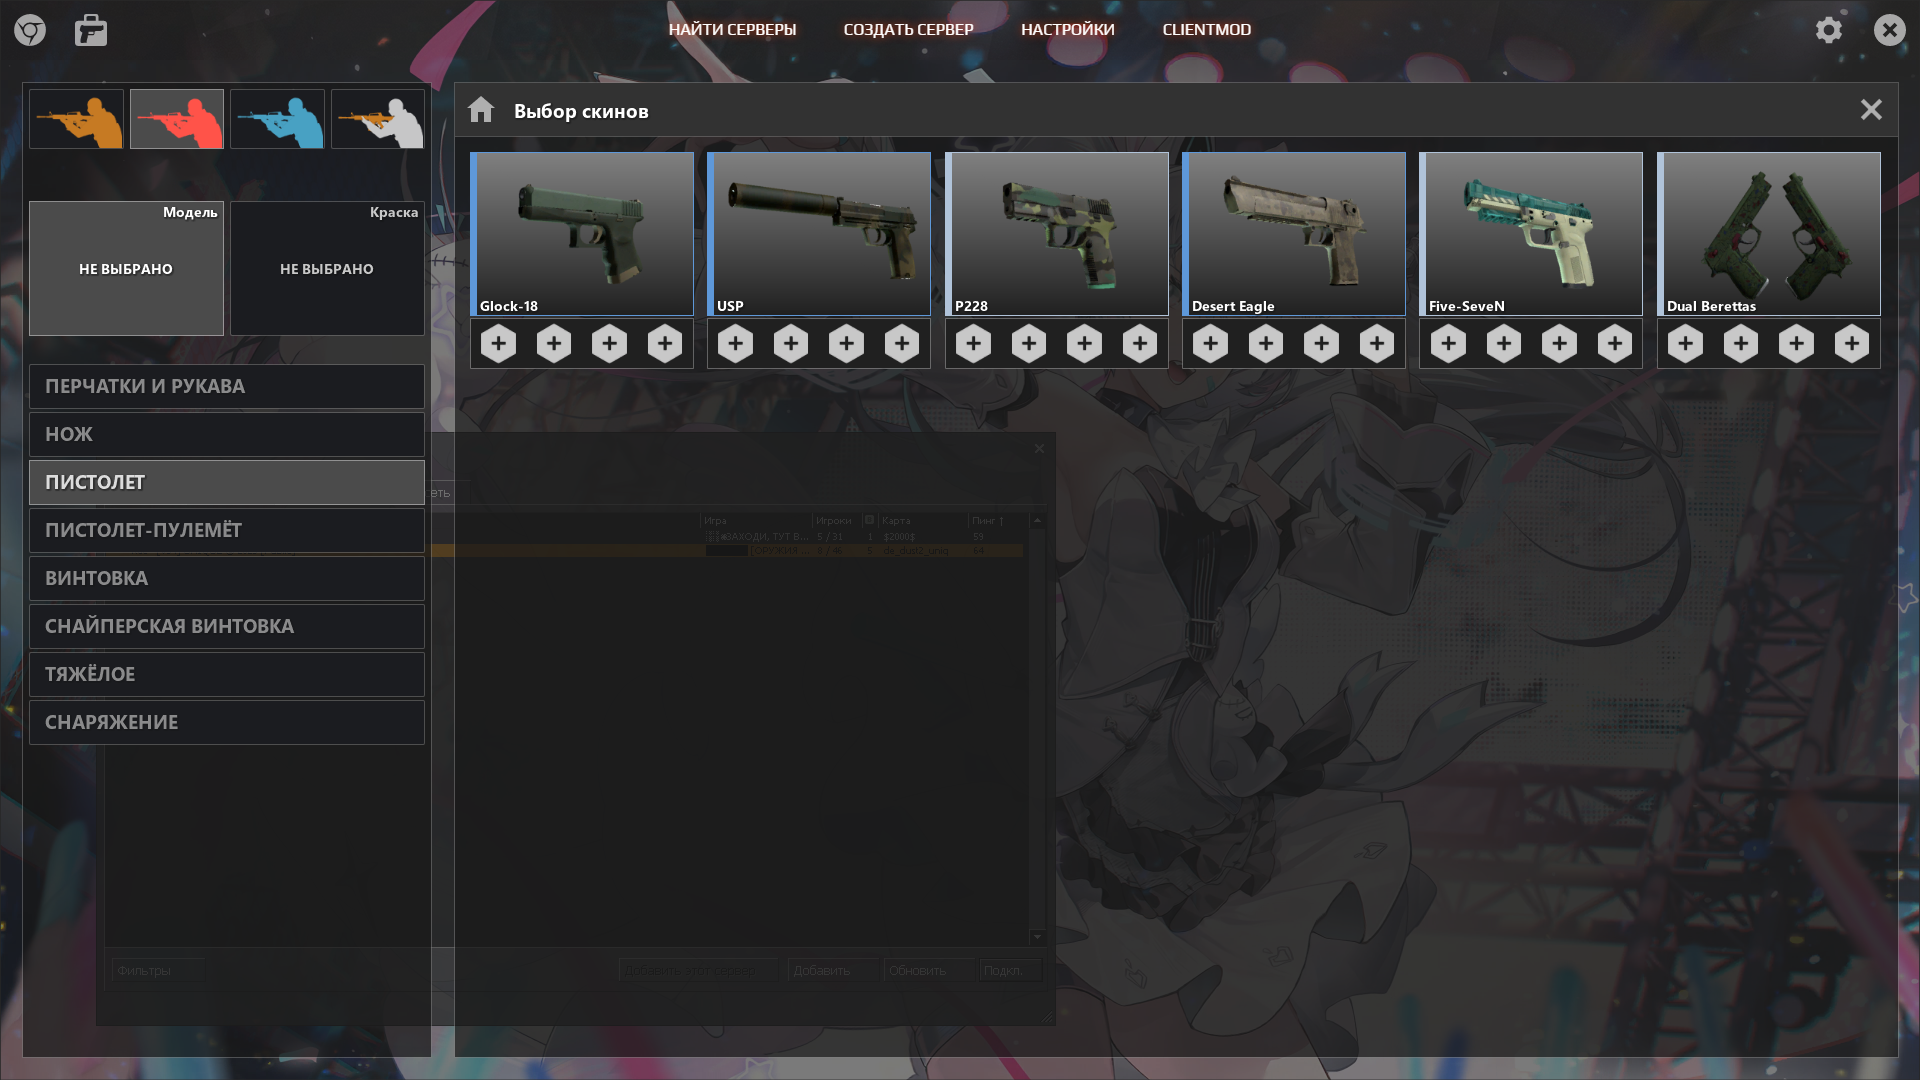This screenshot has width=1920, height=1080.
Task: Open НАЙТИ СЕРВЕРЫ menu
Action: click(733, 30)
